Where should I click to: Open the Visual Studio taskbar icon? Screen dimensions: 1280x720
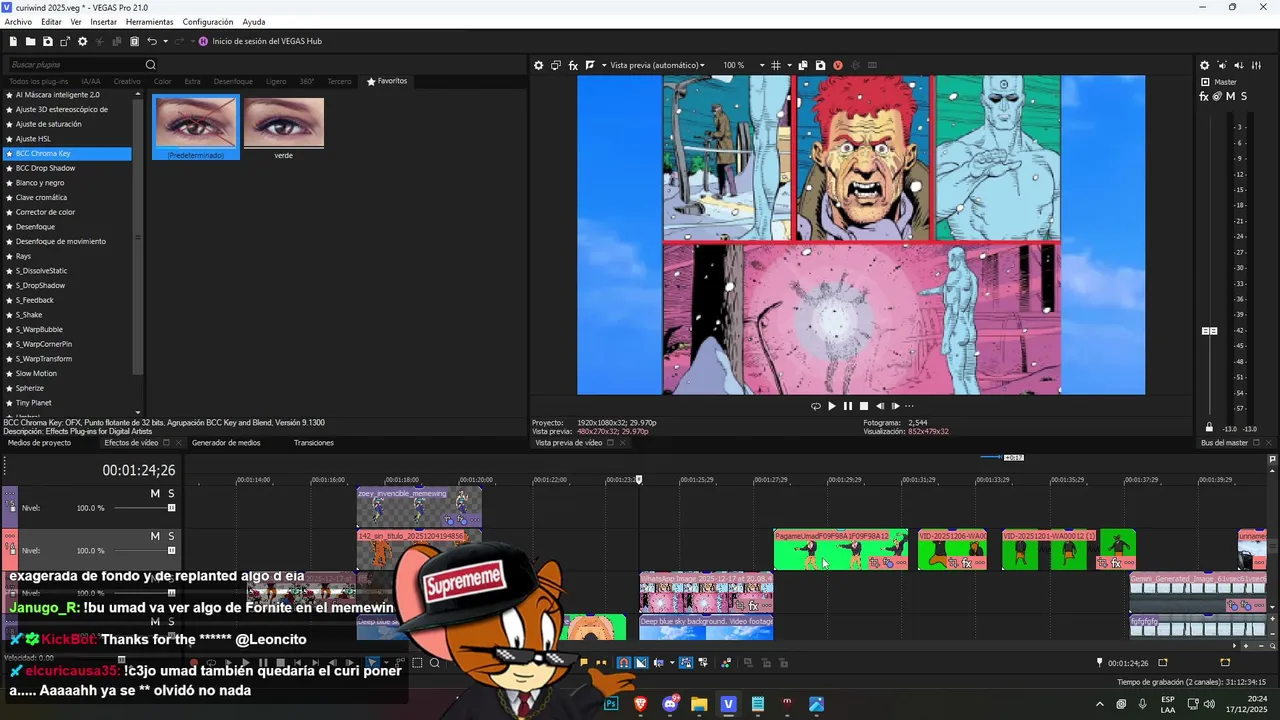[728, 704]
